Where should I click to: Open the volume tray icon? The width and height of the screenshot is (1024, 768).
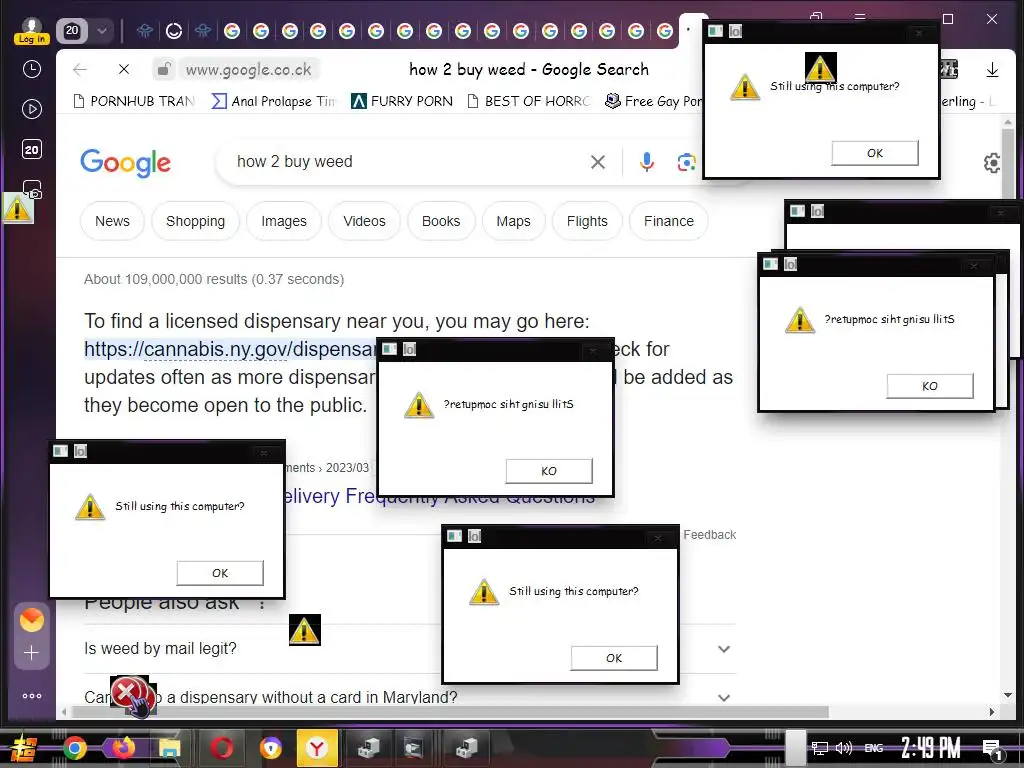coord(844,748)
